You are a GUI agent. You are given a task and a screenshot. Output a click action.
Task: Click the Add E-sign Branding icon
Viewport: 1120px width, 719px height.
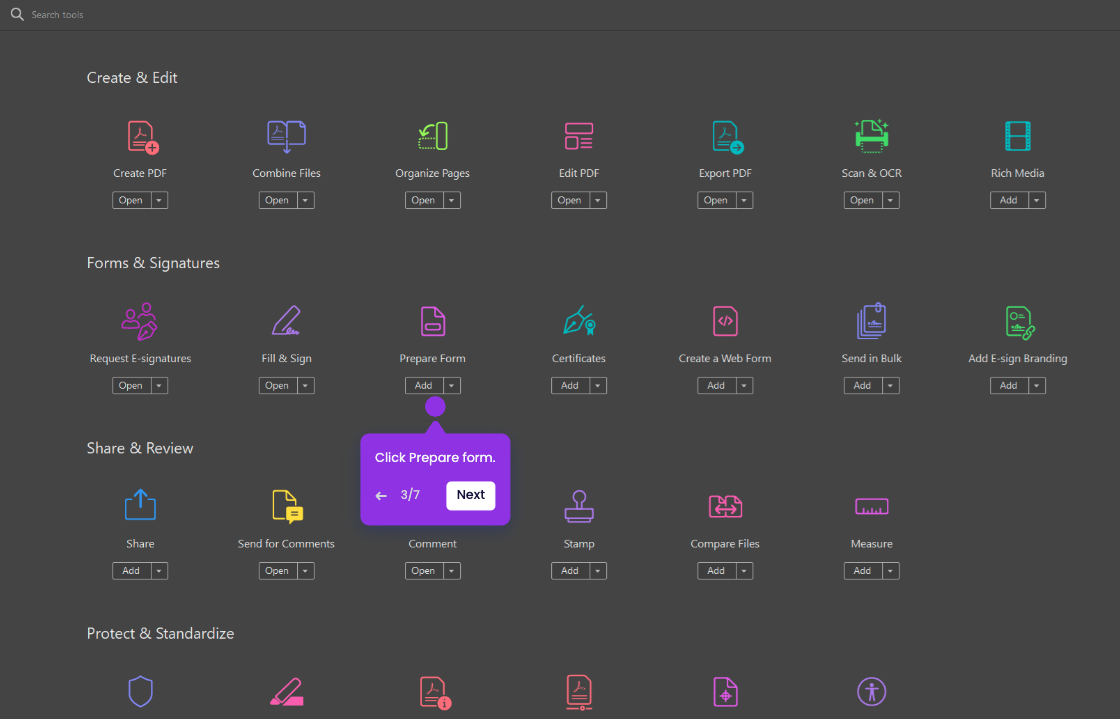point(1020,323)
